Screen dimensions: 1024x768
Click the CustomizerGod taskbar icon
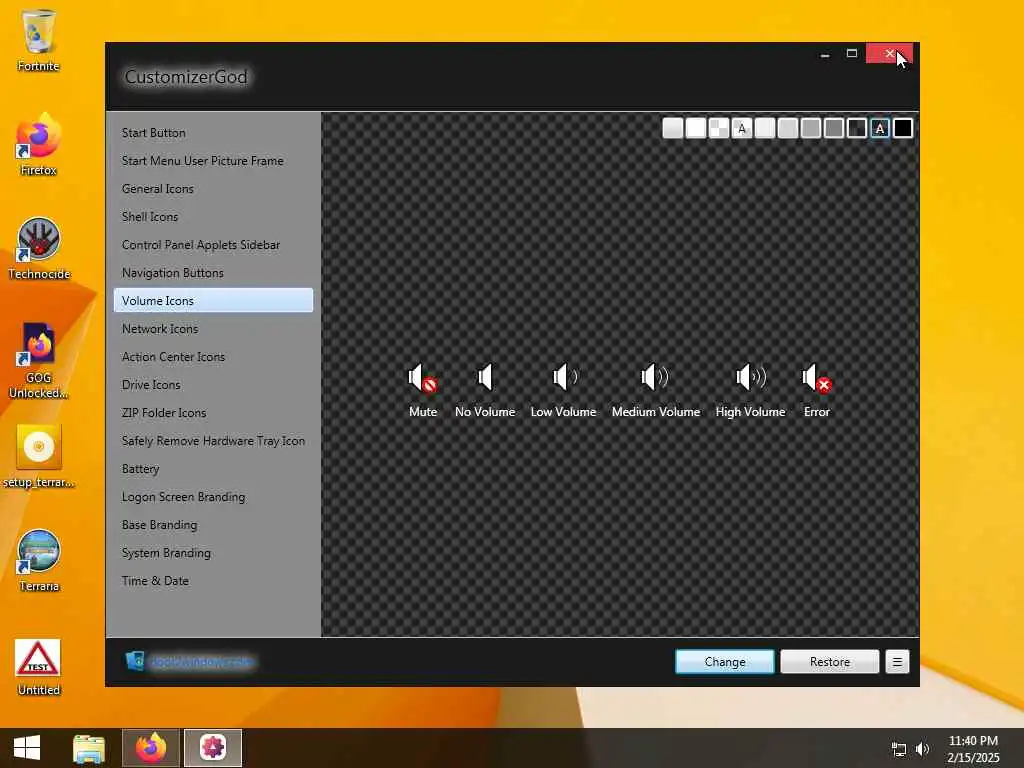pos(213,748)
